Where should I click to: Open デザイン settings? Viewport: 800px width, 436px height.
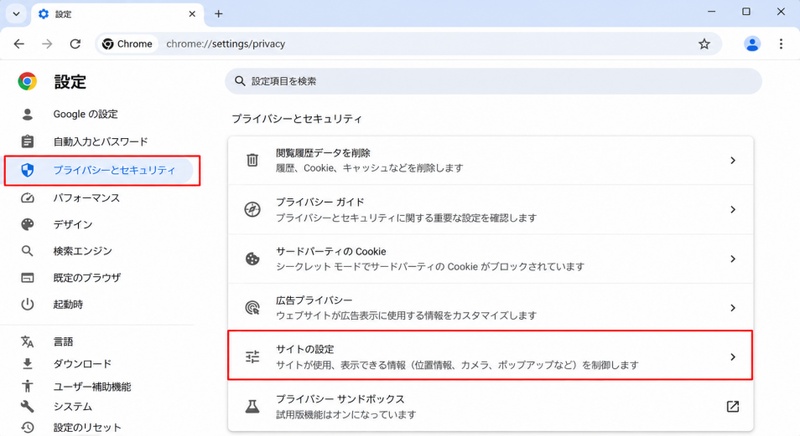(x=73, y=224)
